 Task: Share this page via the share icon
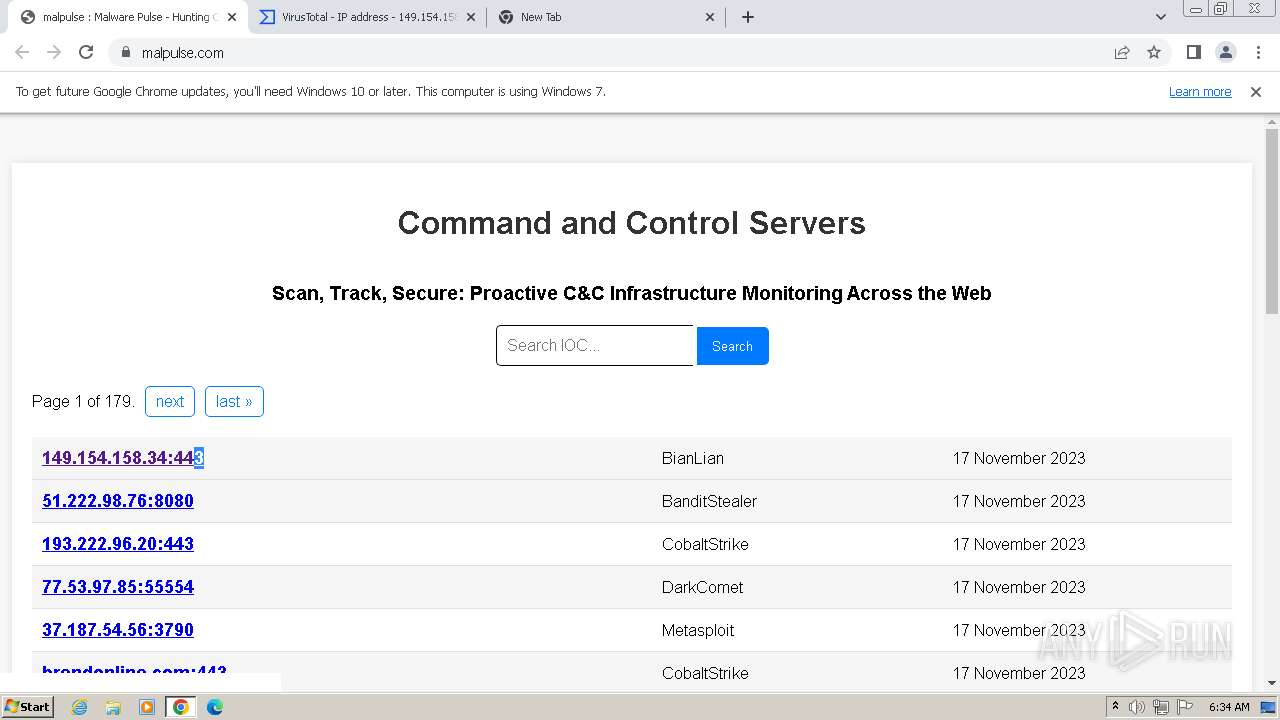point(1122,53)
